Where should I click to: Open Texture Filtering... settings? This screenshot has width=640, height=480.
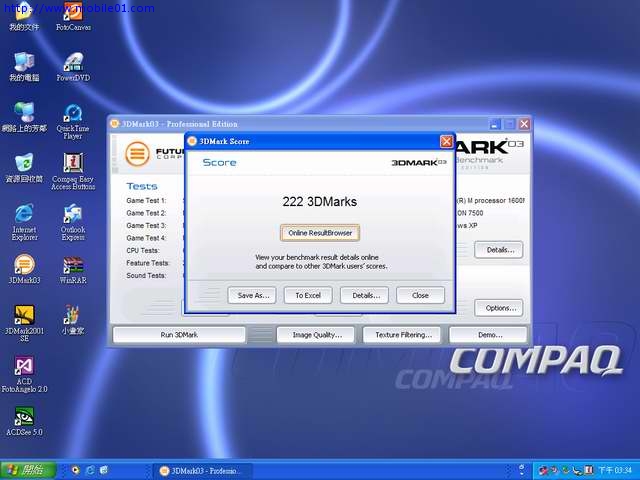click(x=402, y=335)
